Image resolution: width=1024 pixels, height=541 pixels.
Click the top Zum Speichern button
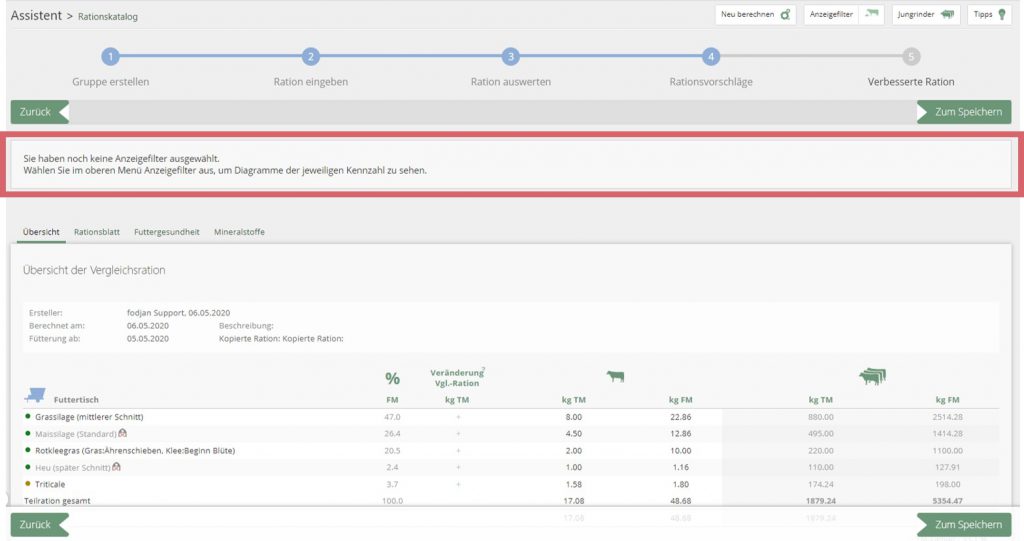coord(964,112)
